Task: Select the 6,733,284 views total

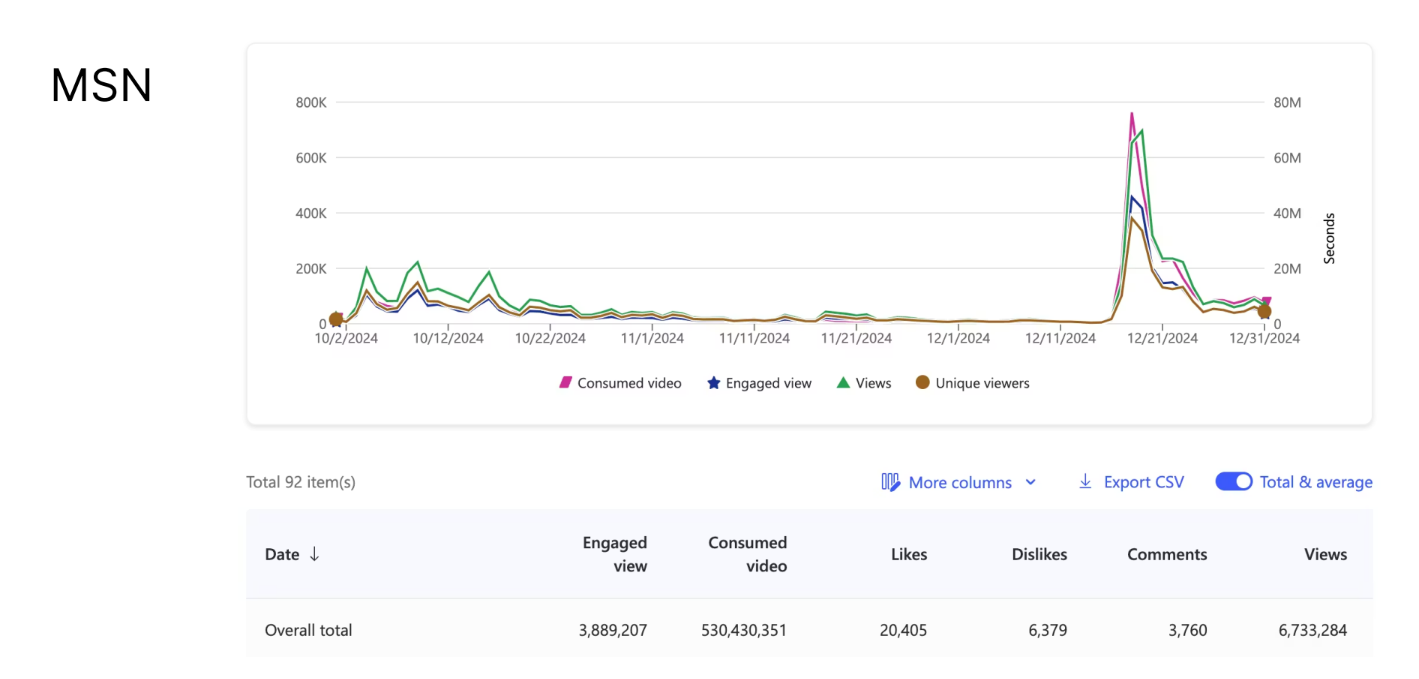Action: (1313, 630)
